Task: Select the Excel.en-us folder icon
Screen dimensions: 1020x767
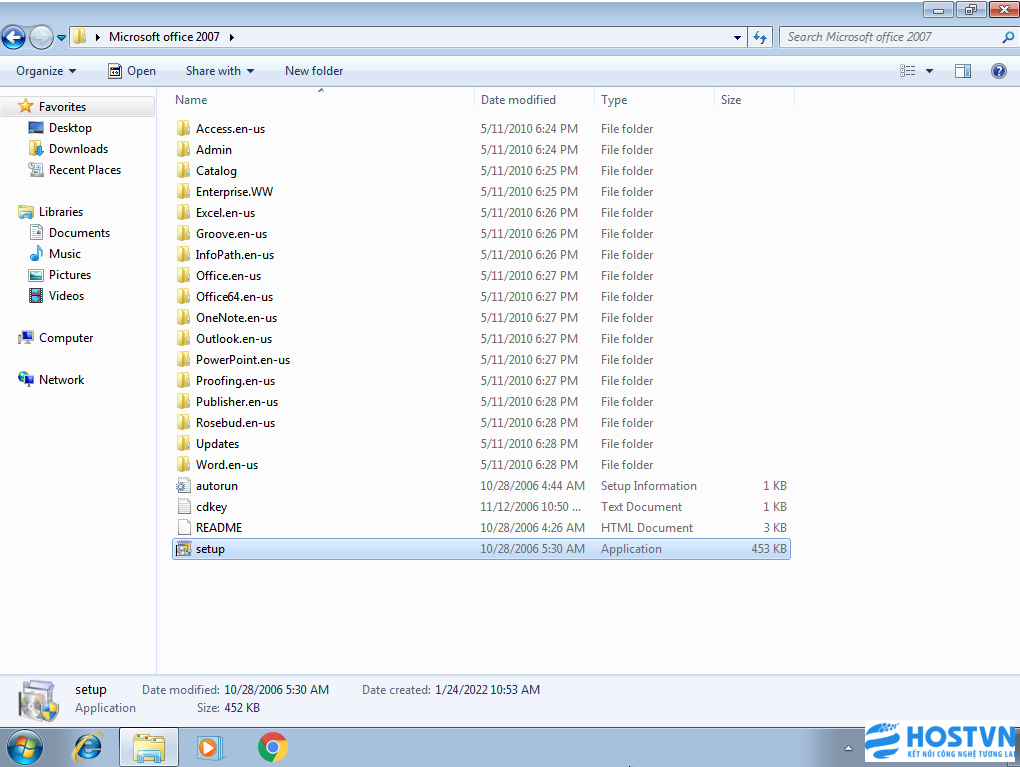Action: [x=183, y=213]
